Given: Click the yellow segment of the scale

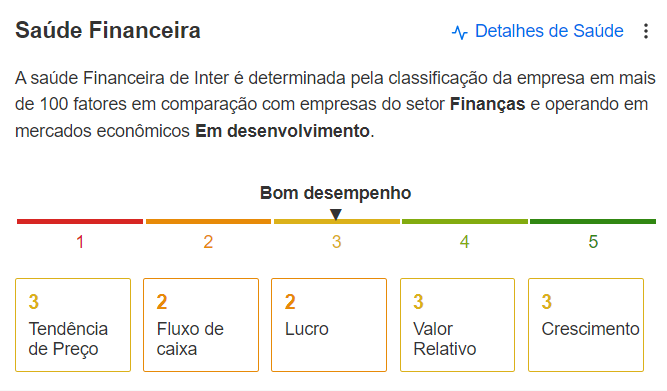Looking at the screenshot, I should 337,221.
